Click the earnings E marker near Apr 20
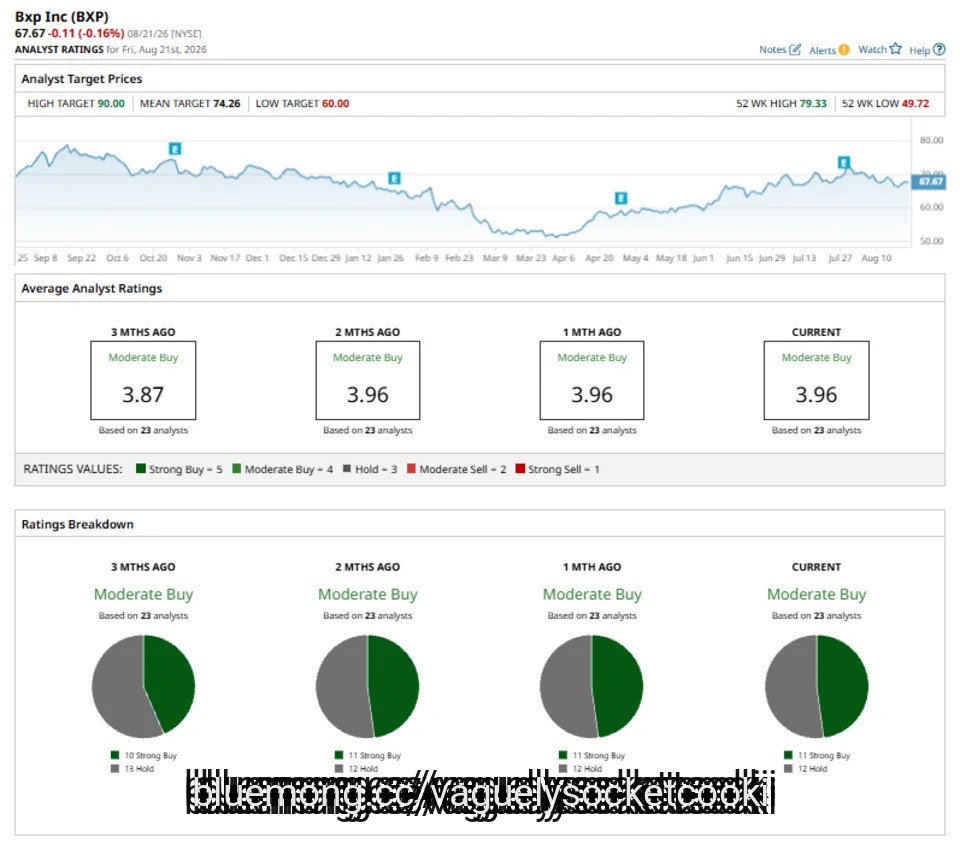 (621, 198)
